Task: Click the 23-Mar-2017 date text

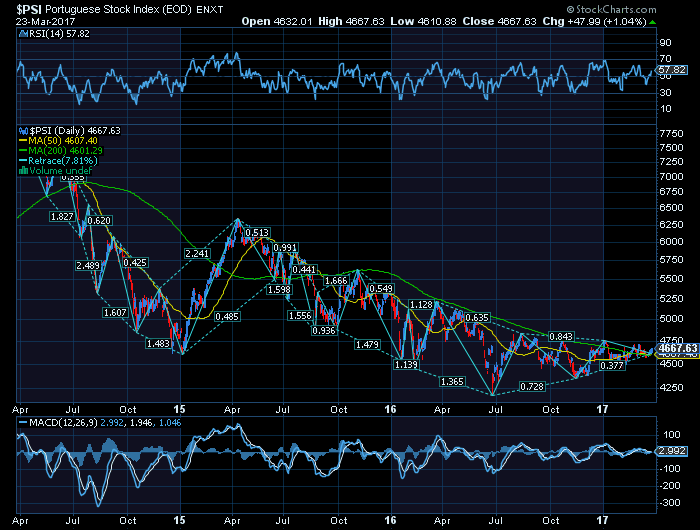Action: (36, 19)
